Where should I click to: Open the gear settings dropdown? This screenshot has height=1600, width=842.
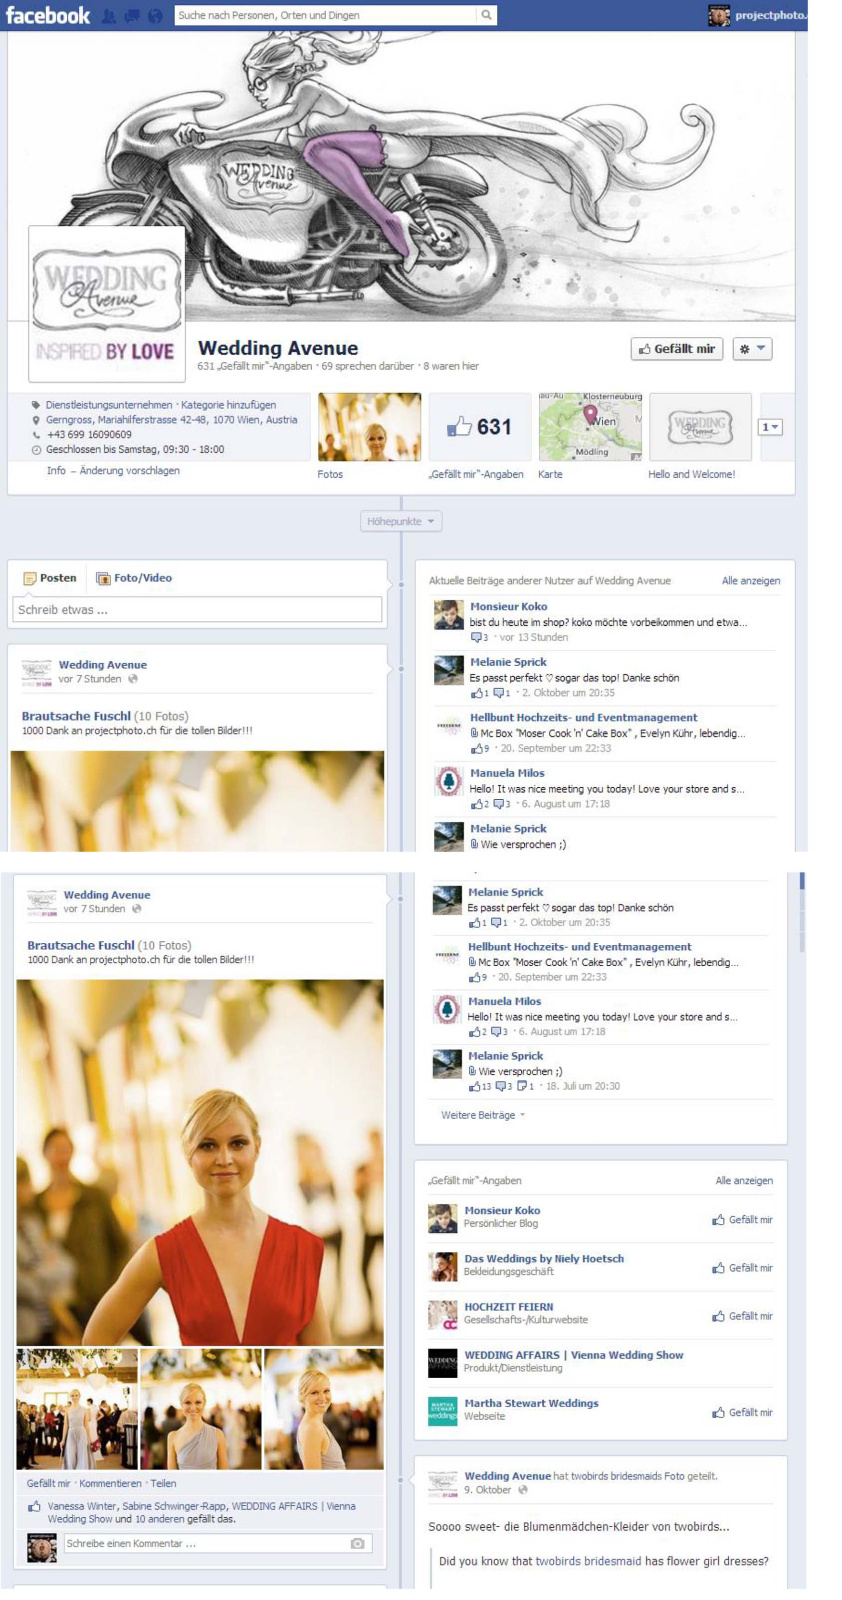pyautogui.click(x=752, y=349)
